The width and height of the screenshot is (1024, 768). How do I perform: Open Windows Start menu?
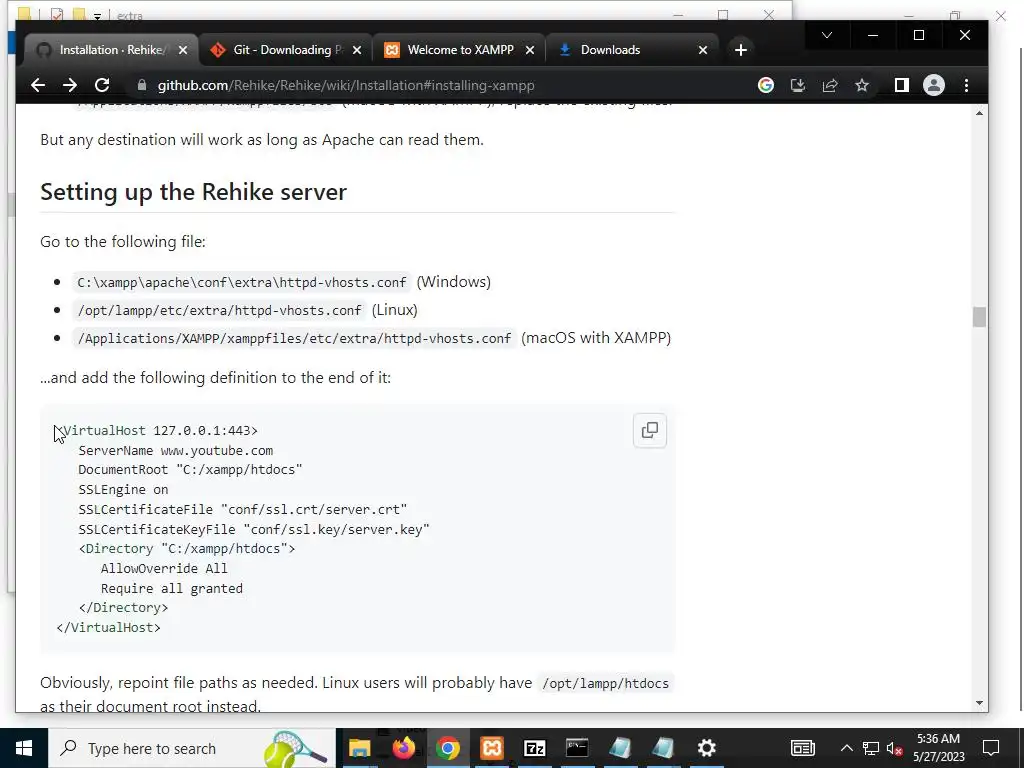point(24,748)
